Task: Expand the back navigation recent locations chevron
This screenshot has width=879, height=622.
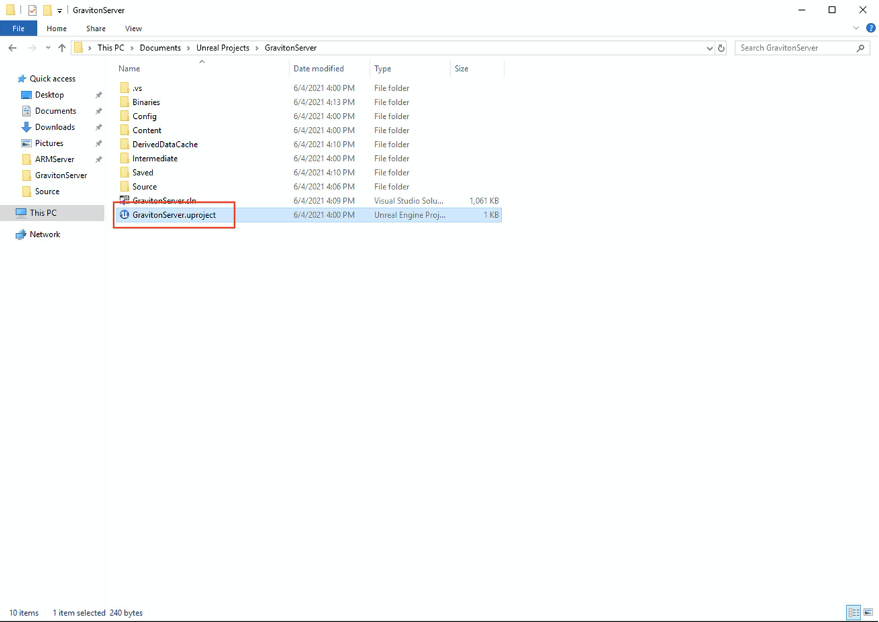Action: 48,47
